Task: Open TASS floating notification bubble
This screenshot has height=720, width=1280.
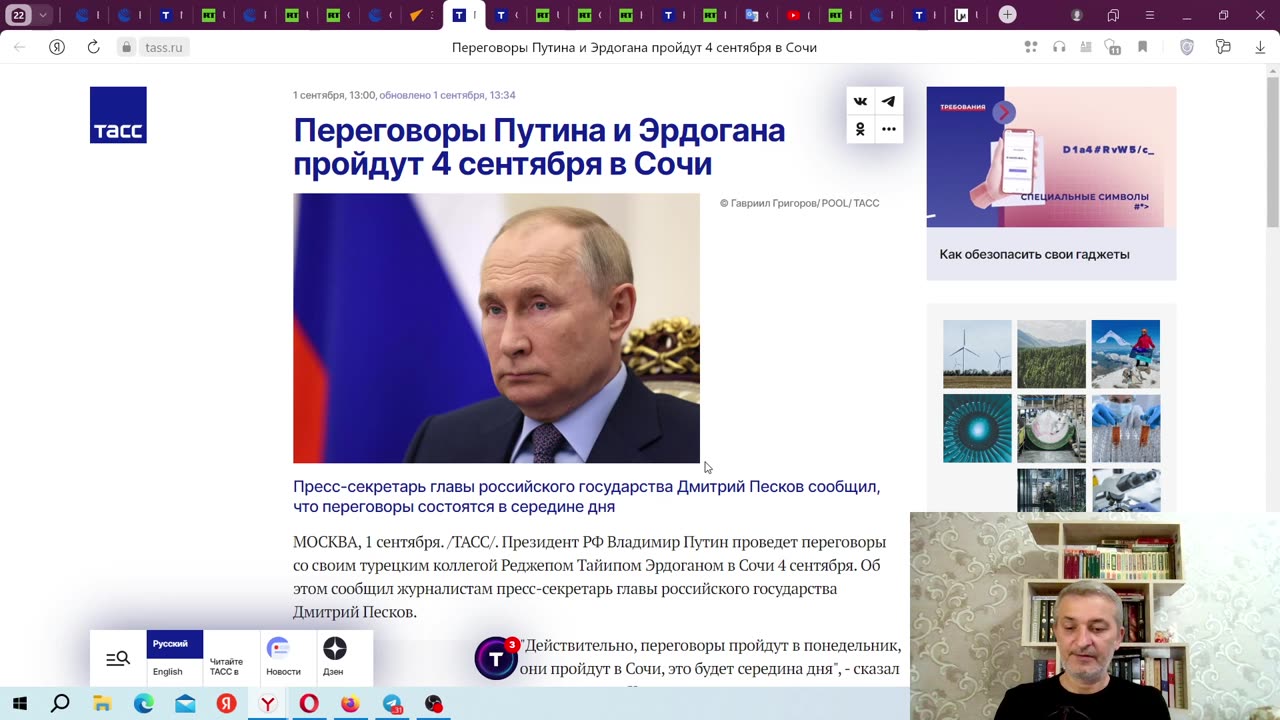Action: coord(496,657)
